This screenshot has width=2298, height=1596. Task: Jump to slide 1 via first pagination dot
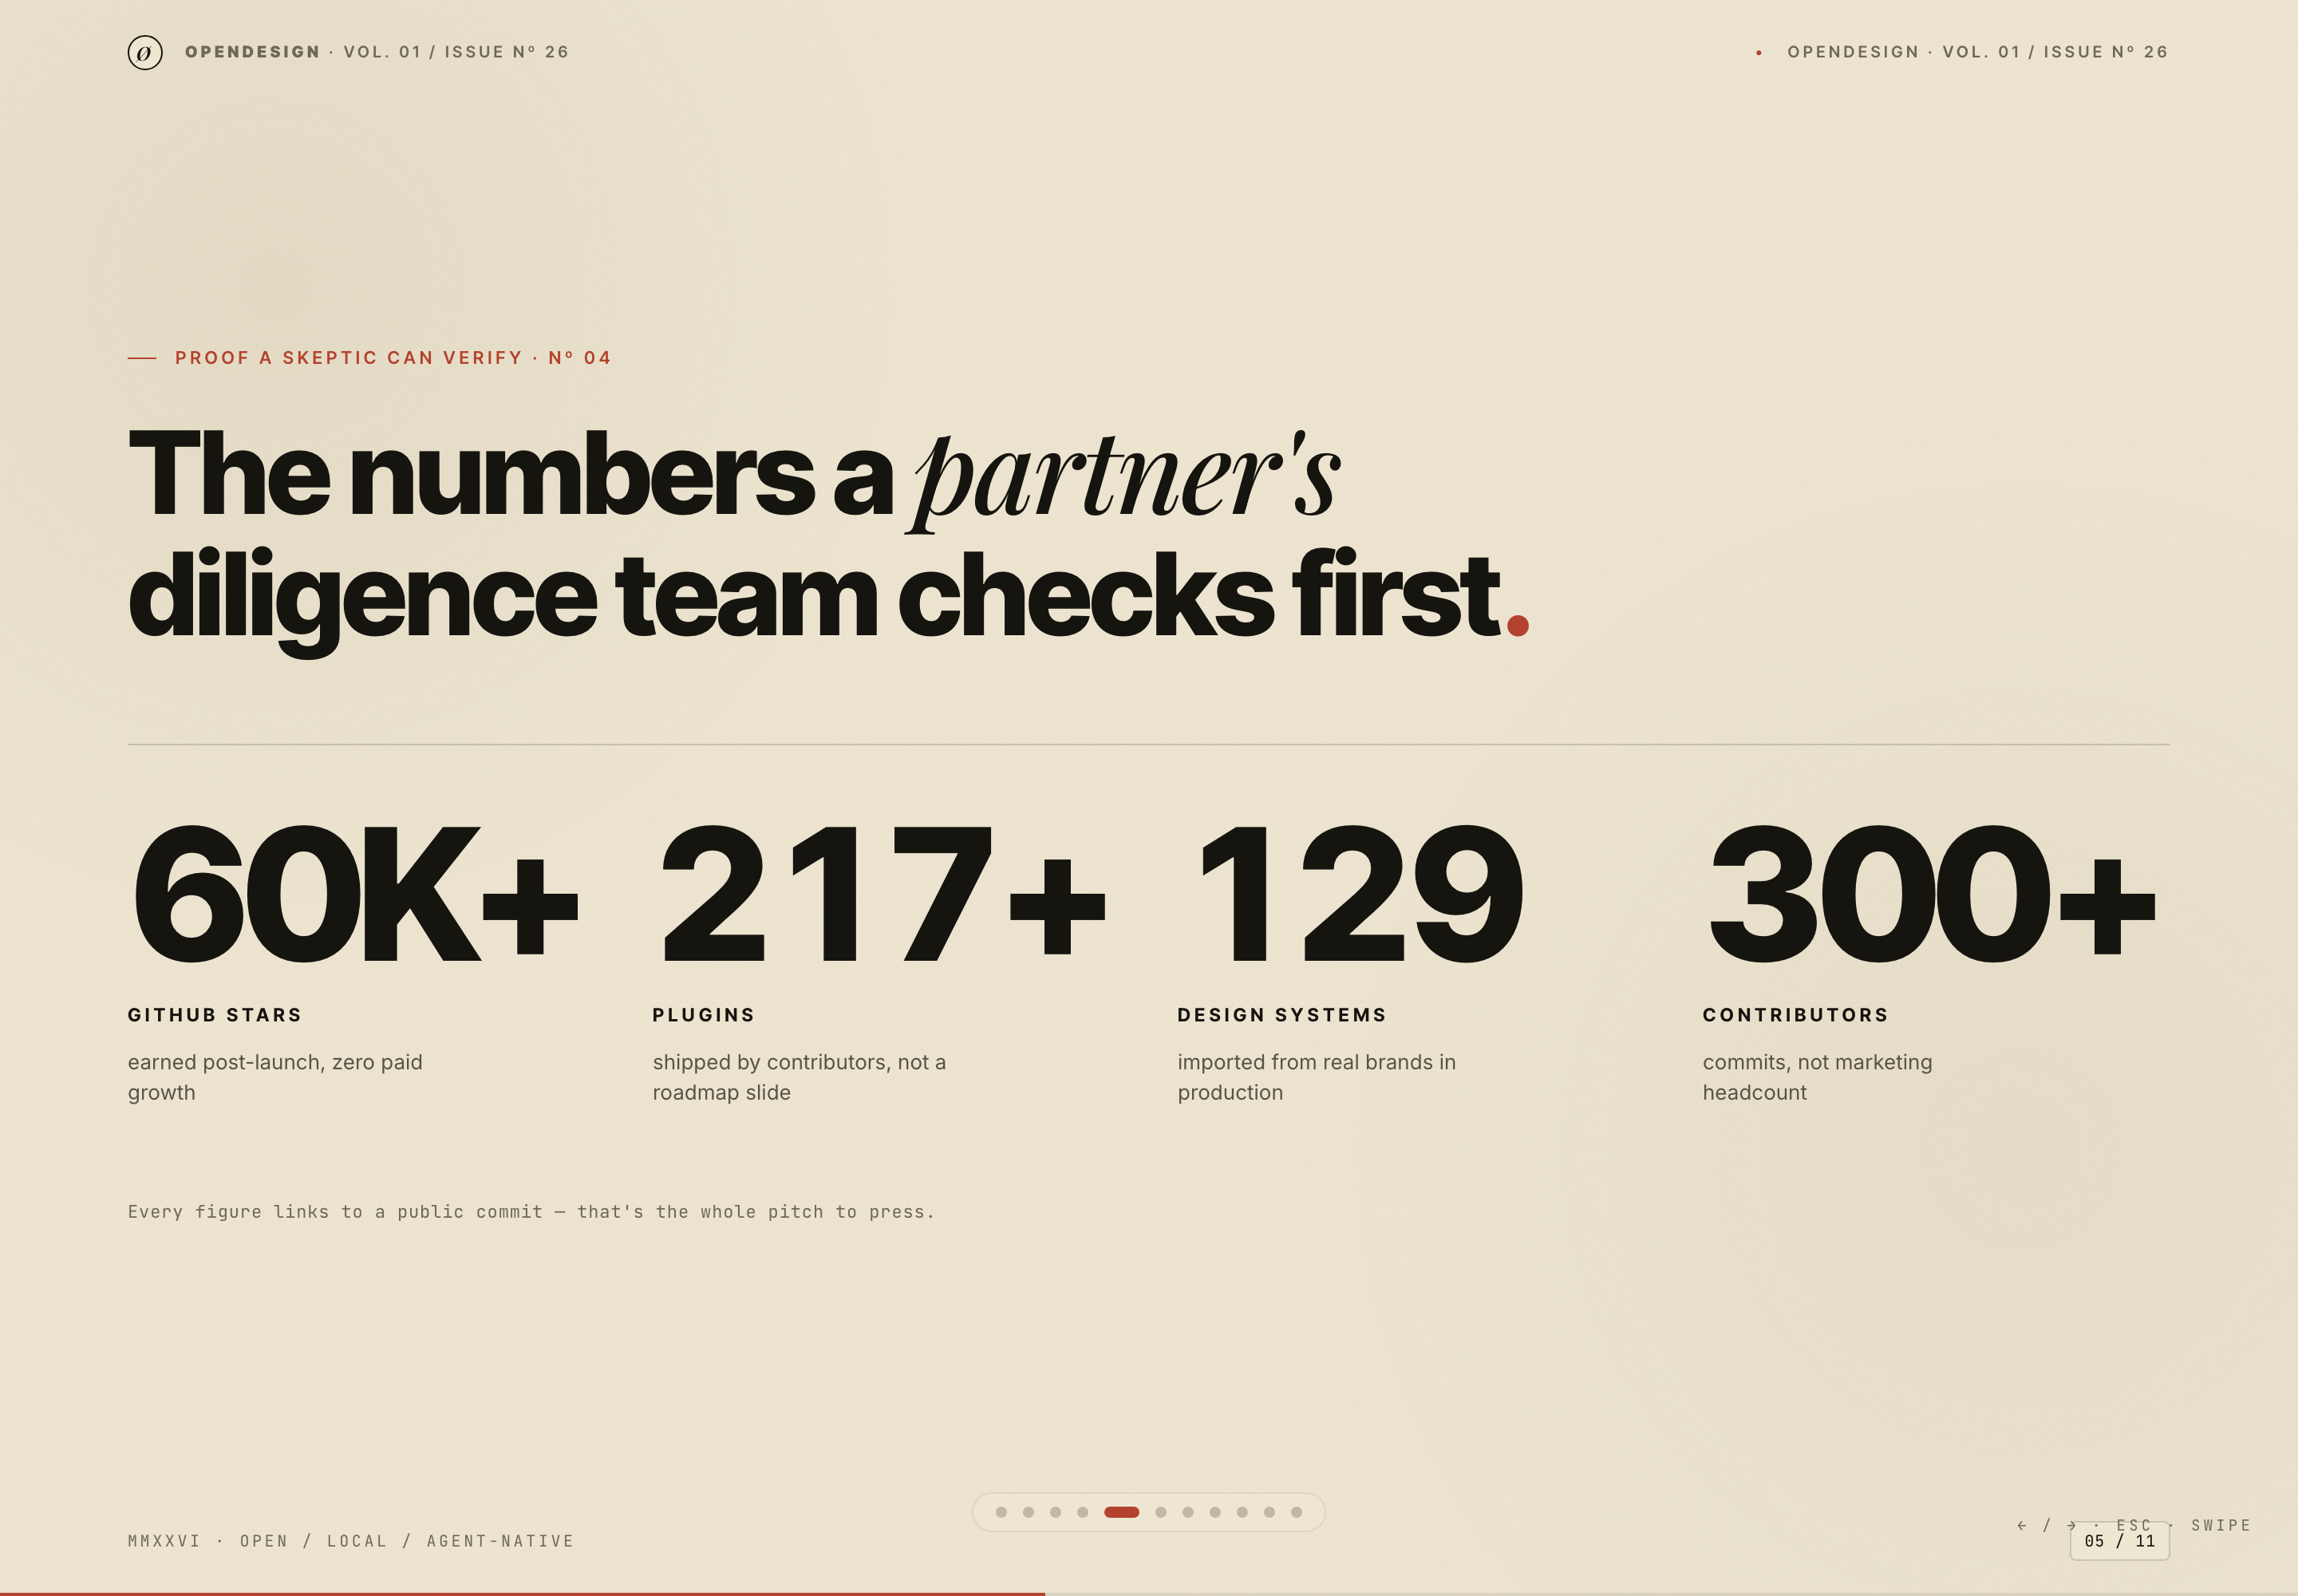point(1001,1512)
